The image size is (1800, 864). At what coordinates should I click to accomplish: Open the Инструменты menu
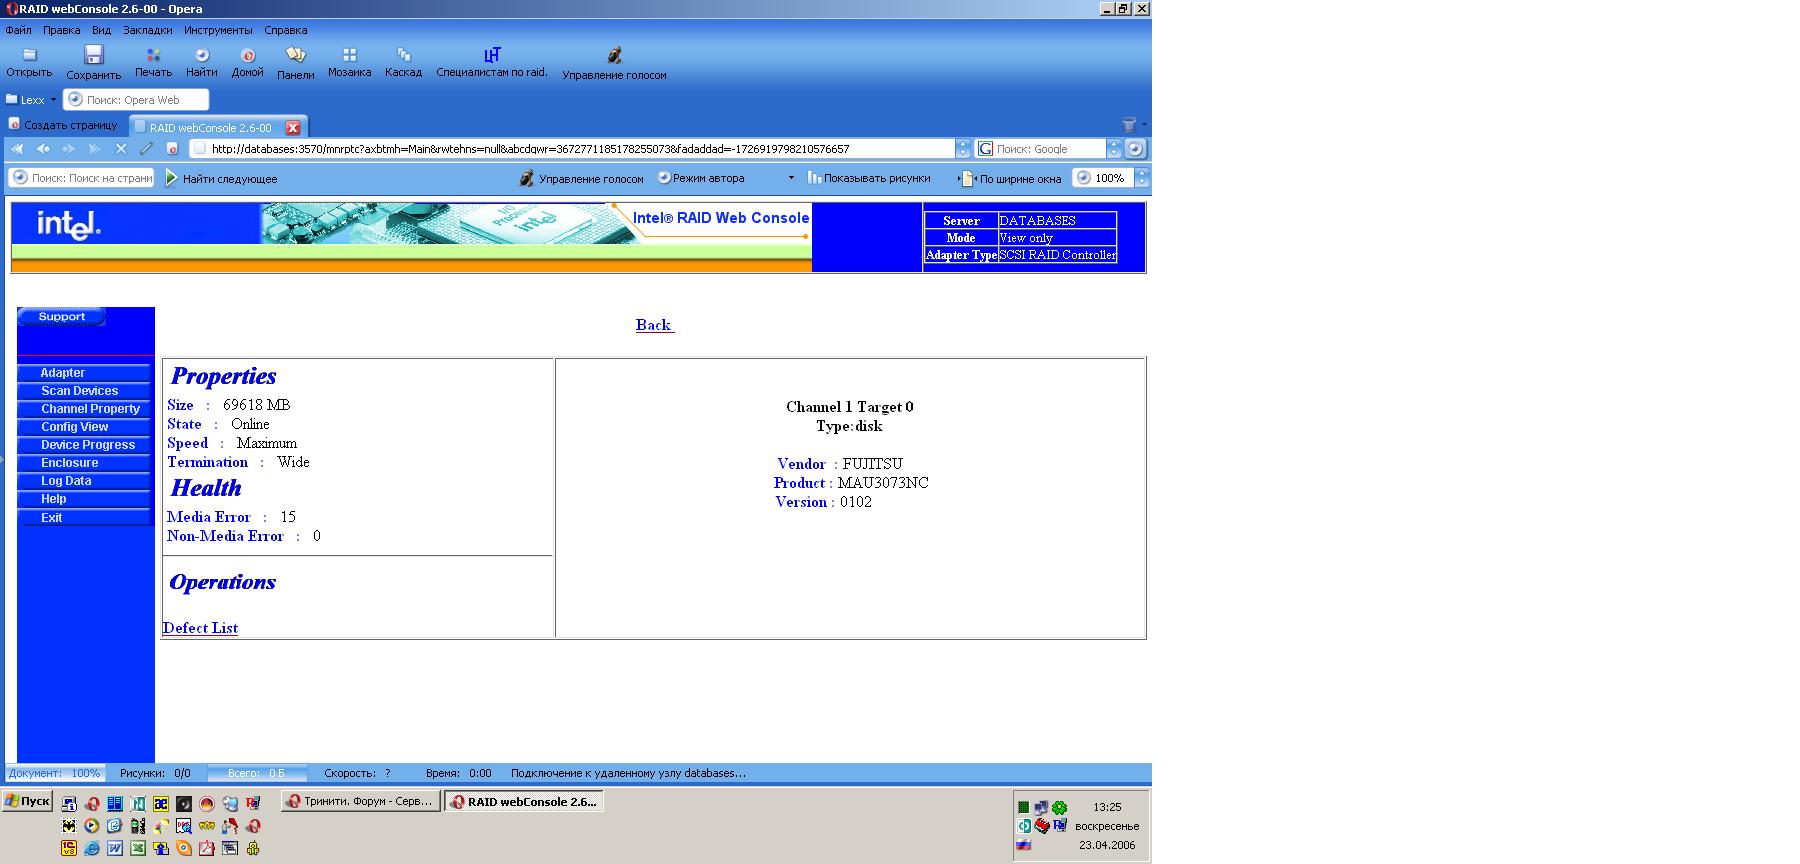point(218,30)
